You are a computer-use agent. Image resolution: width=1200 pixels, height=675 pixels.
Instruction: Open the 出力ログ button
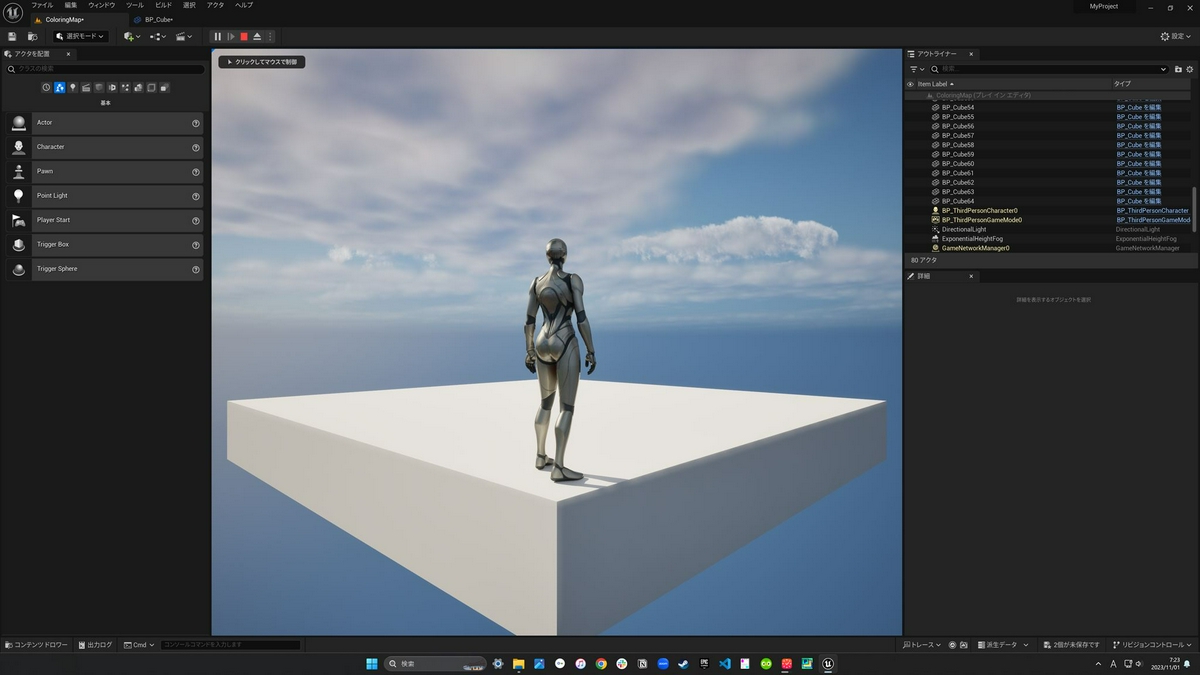(x=94, y=645)
